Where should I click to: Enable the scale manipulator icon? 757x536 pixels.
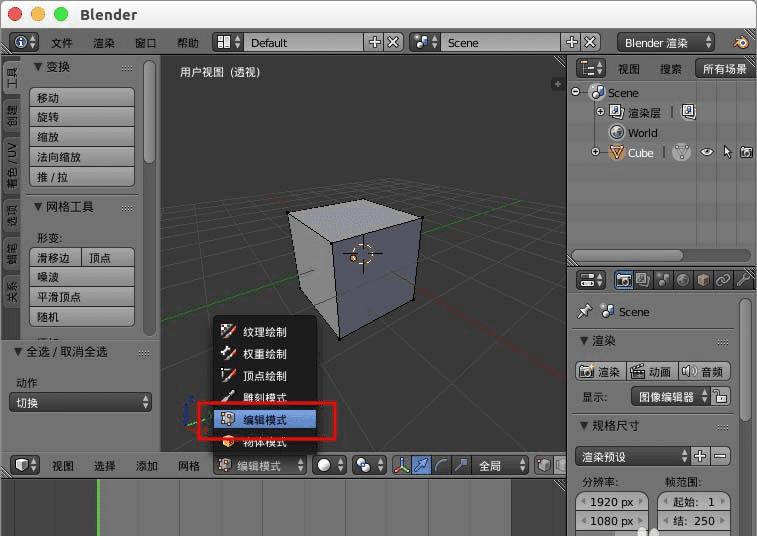pos(462,465)
